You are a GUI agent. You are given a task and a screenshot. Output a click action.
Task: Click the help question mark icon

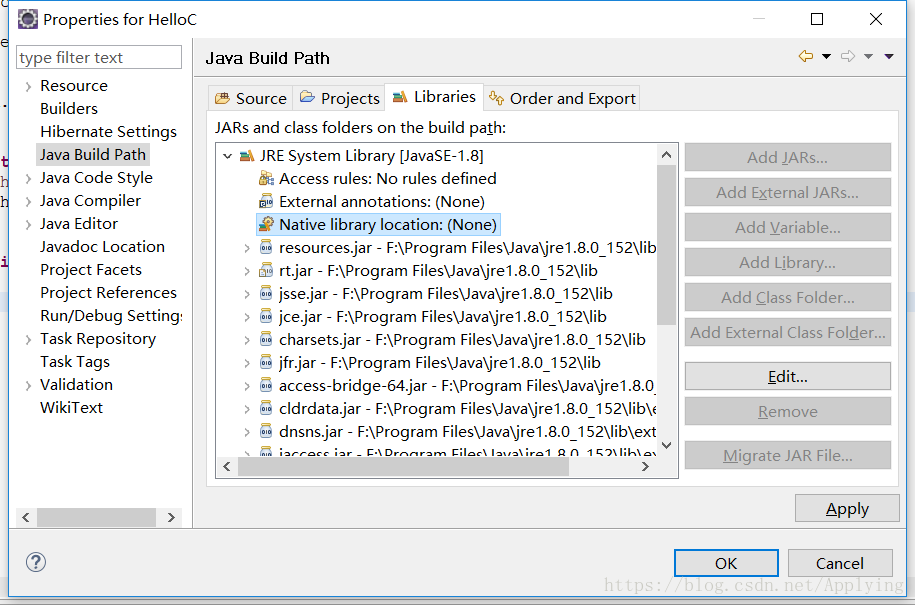pos(36,562)
